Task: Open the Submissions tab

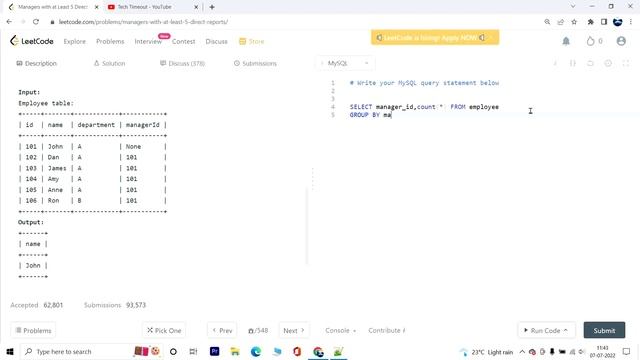Action: 255,63
